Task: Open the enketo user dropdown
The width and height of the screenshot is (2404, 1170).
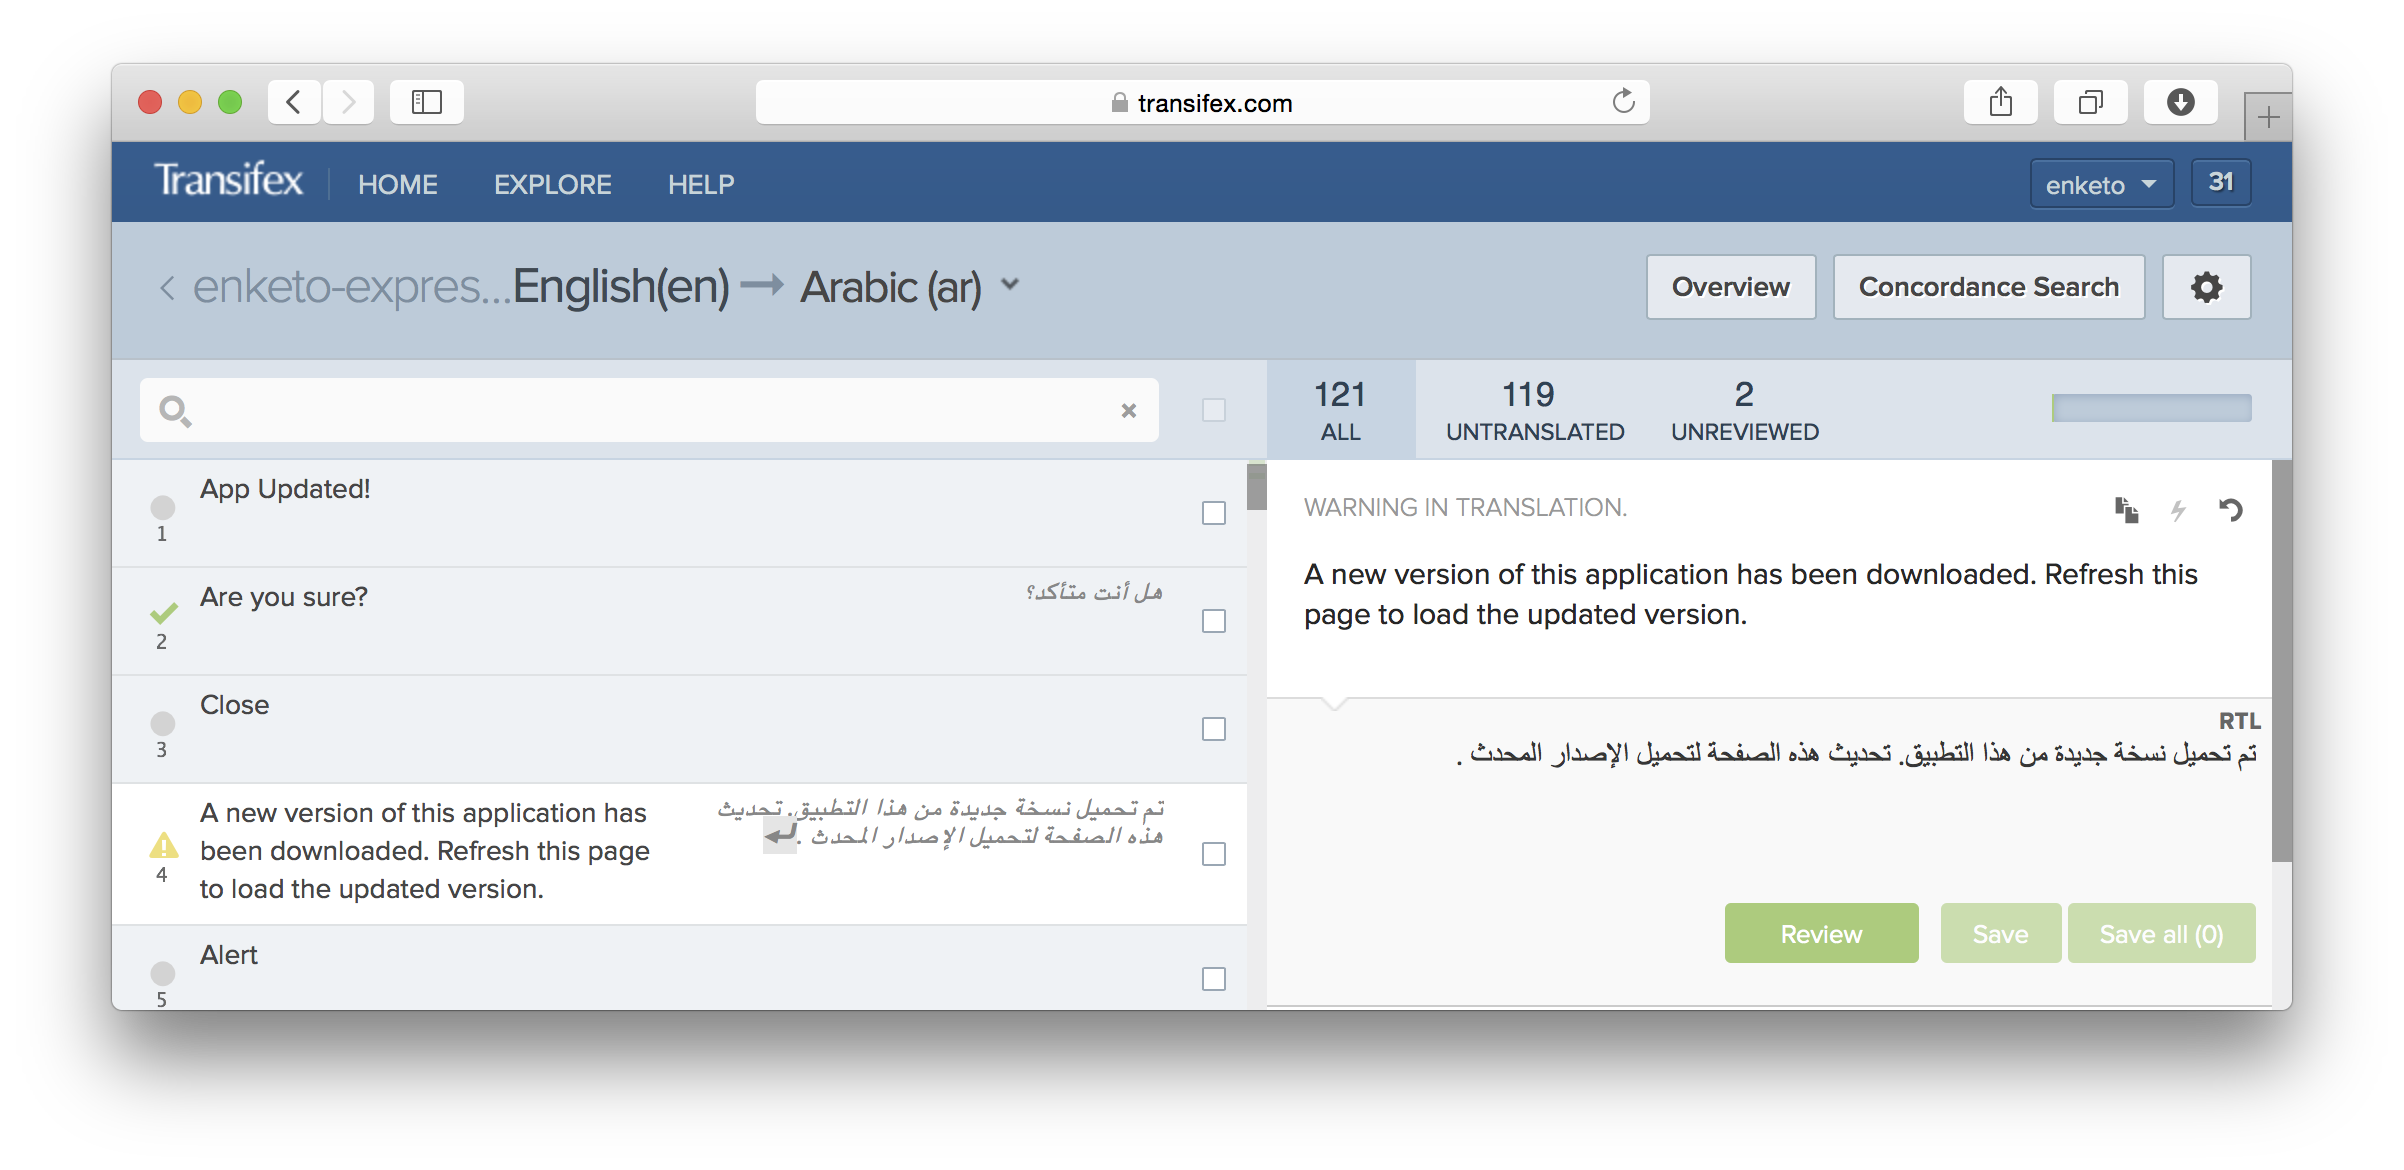Action: [x=2101, y=184]
